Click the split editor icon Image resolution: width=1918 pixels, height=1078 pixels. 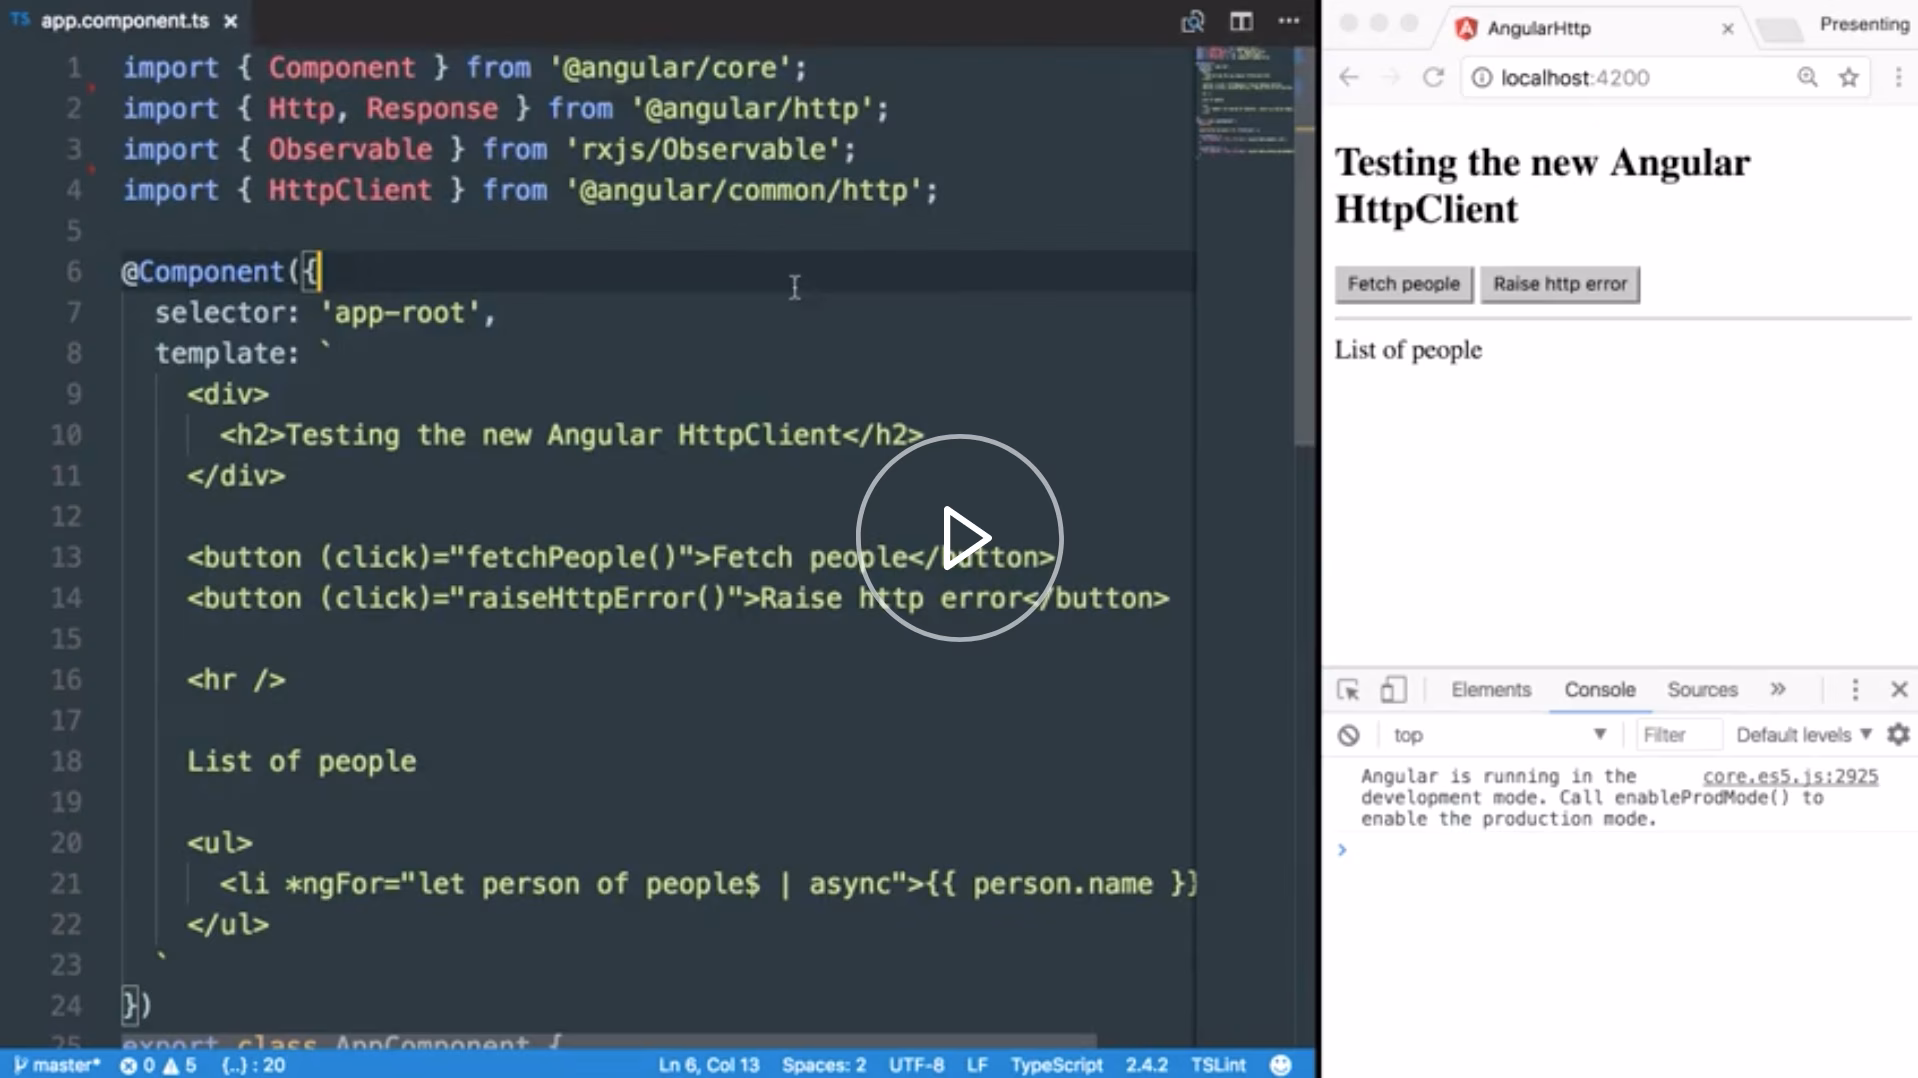[x=1241, y=21]
